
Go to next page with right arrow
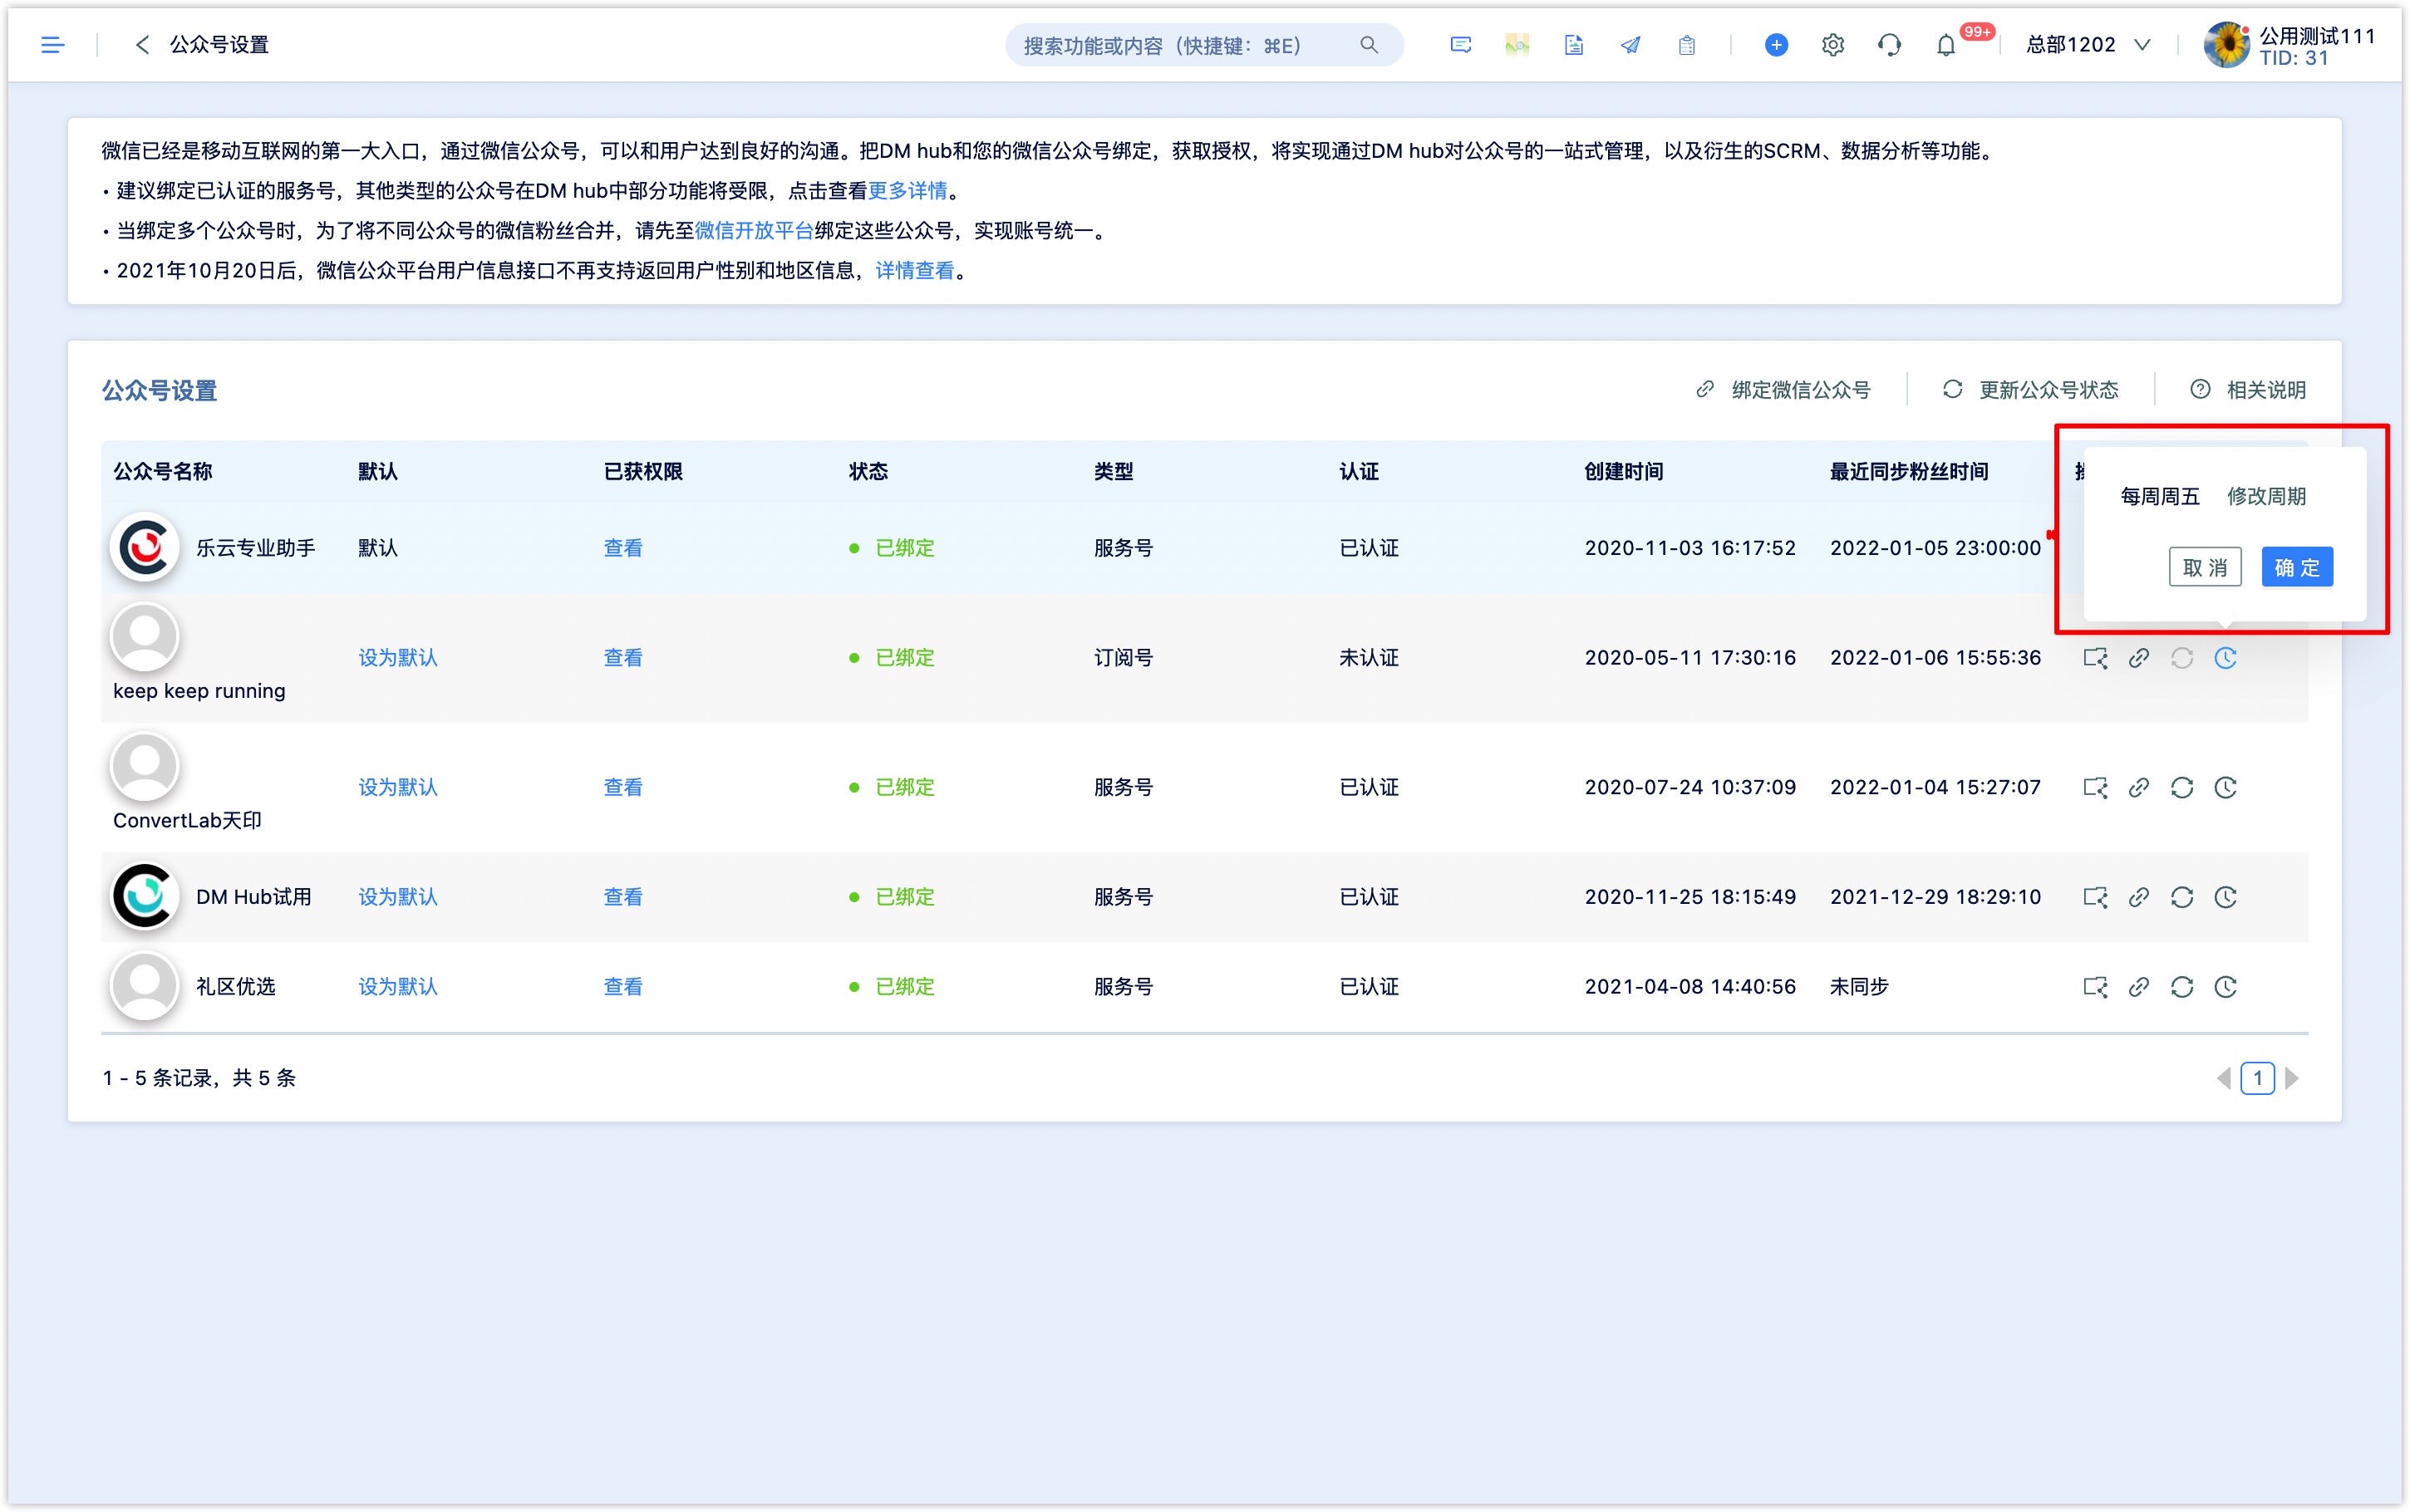coord(2292,1078)
